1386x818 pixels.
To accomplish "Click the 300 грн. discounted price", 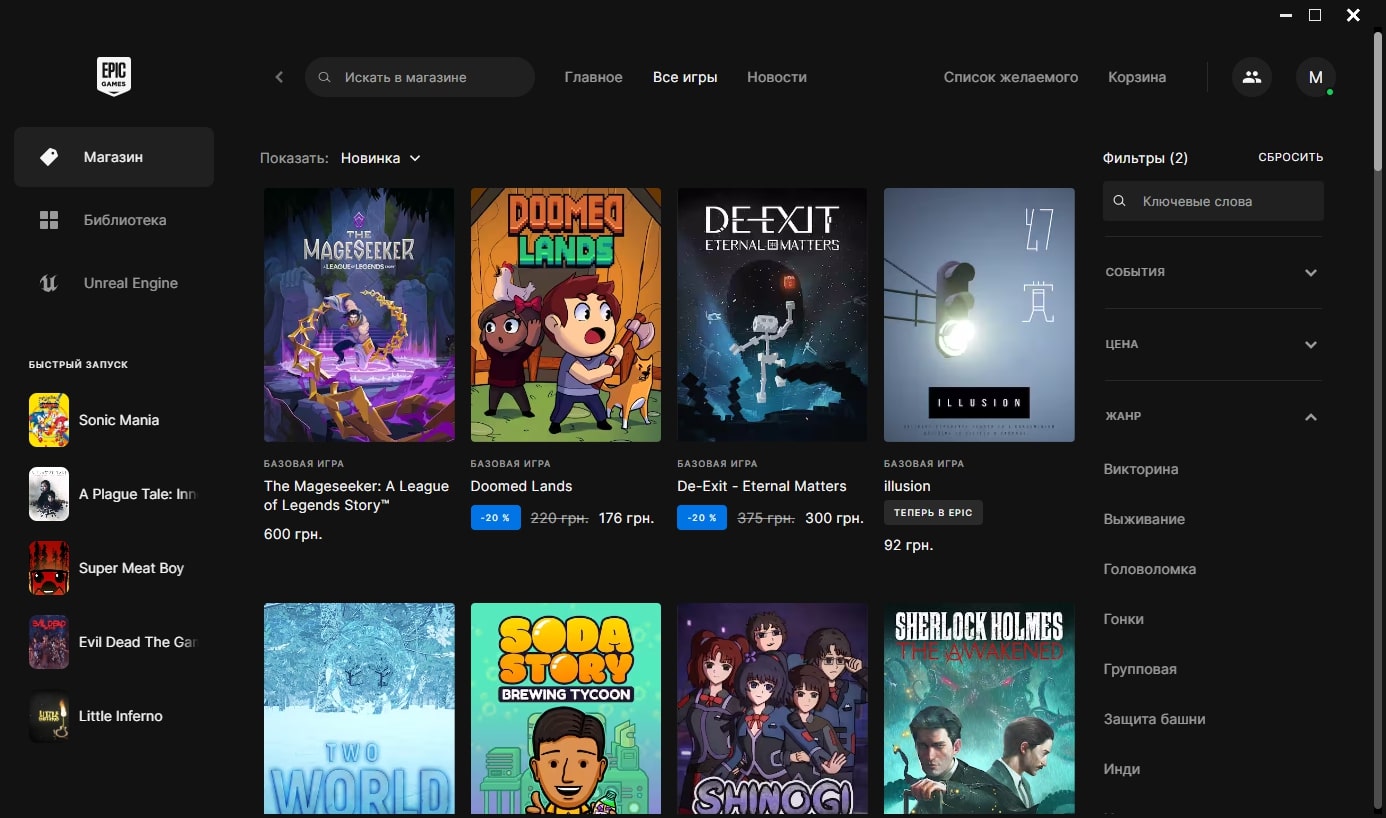I will [835, 518].
